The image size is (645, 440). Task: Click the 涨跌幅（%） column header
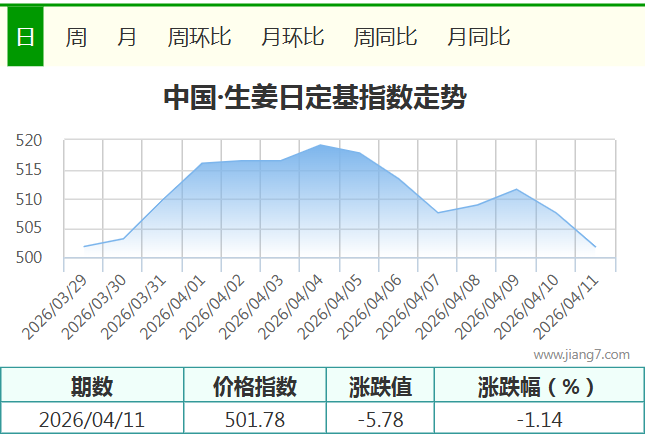(537, 386)
